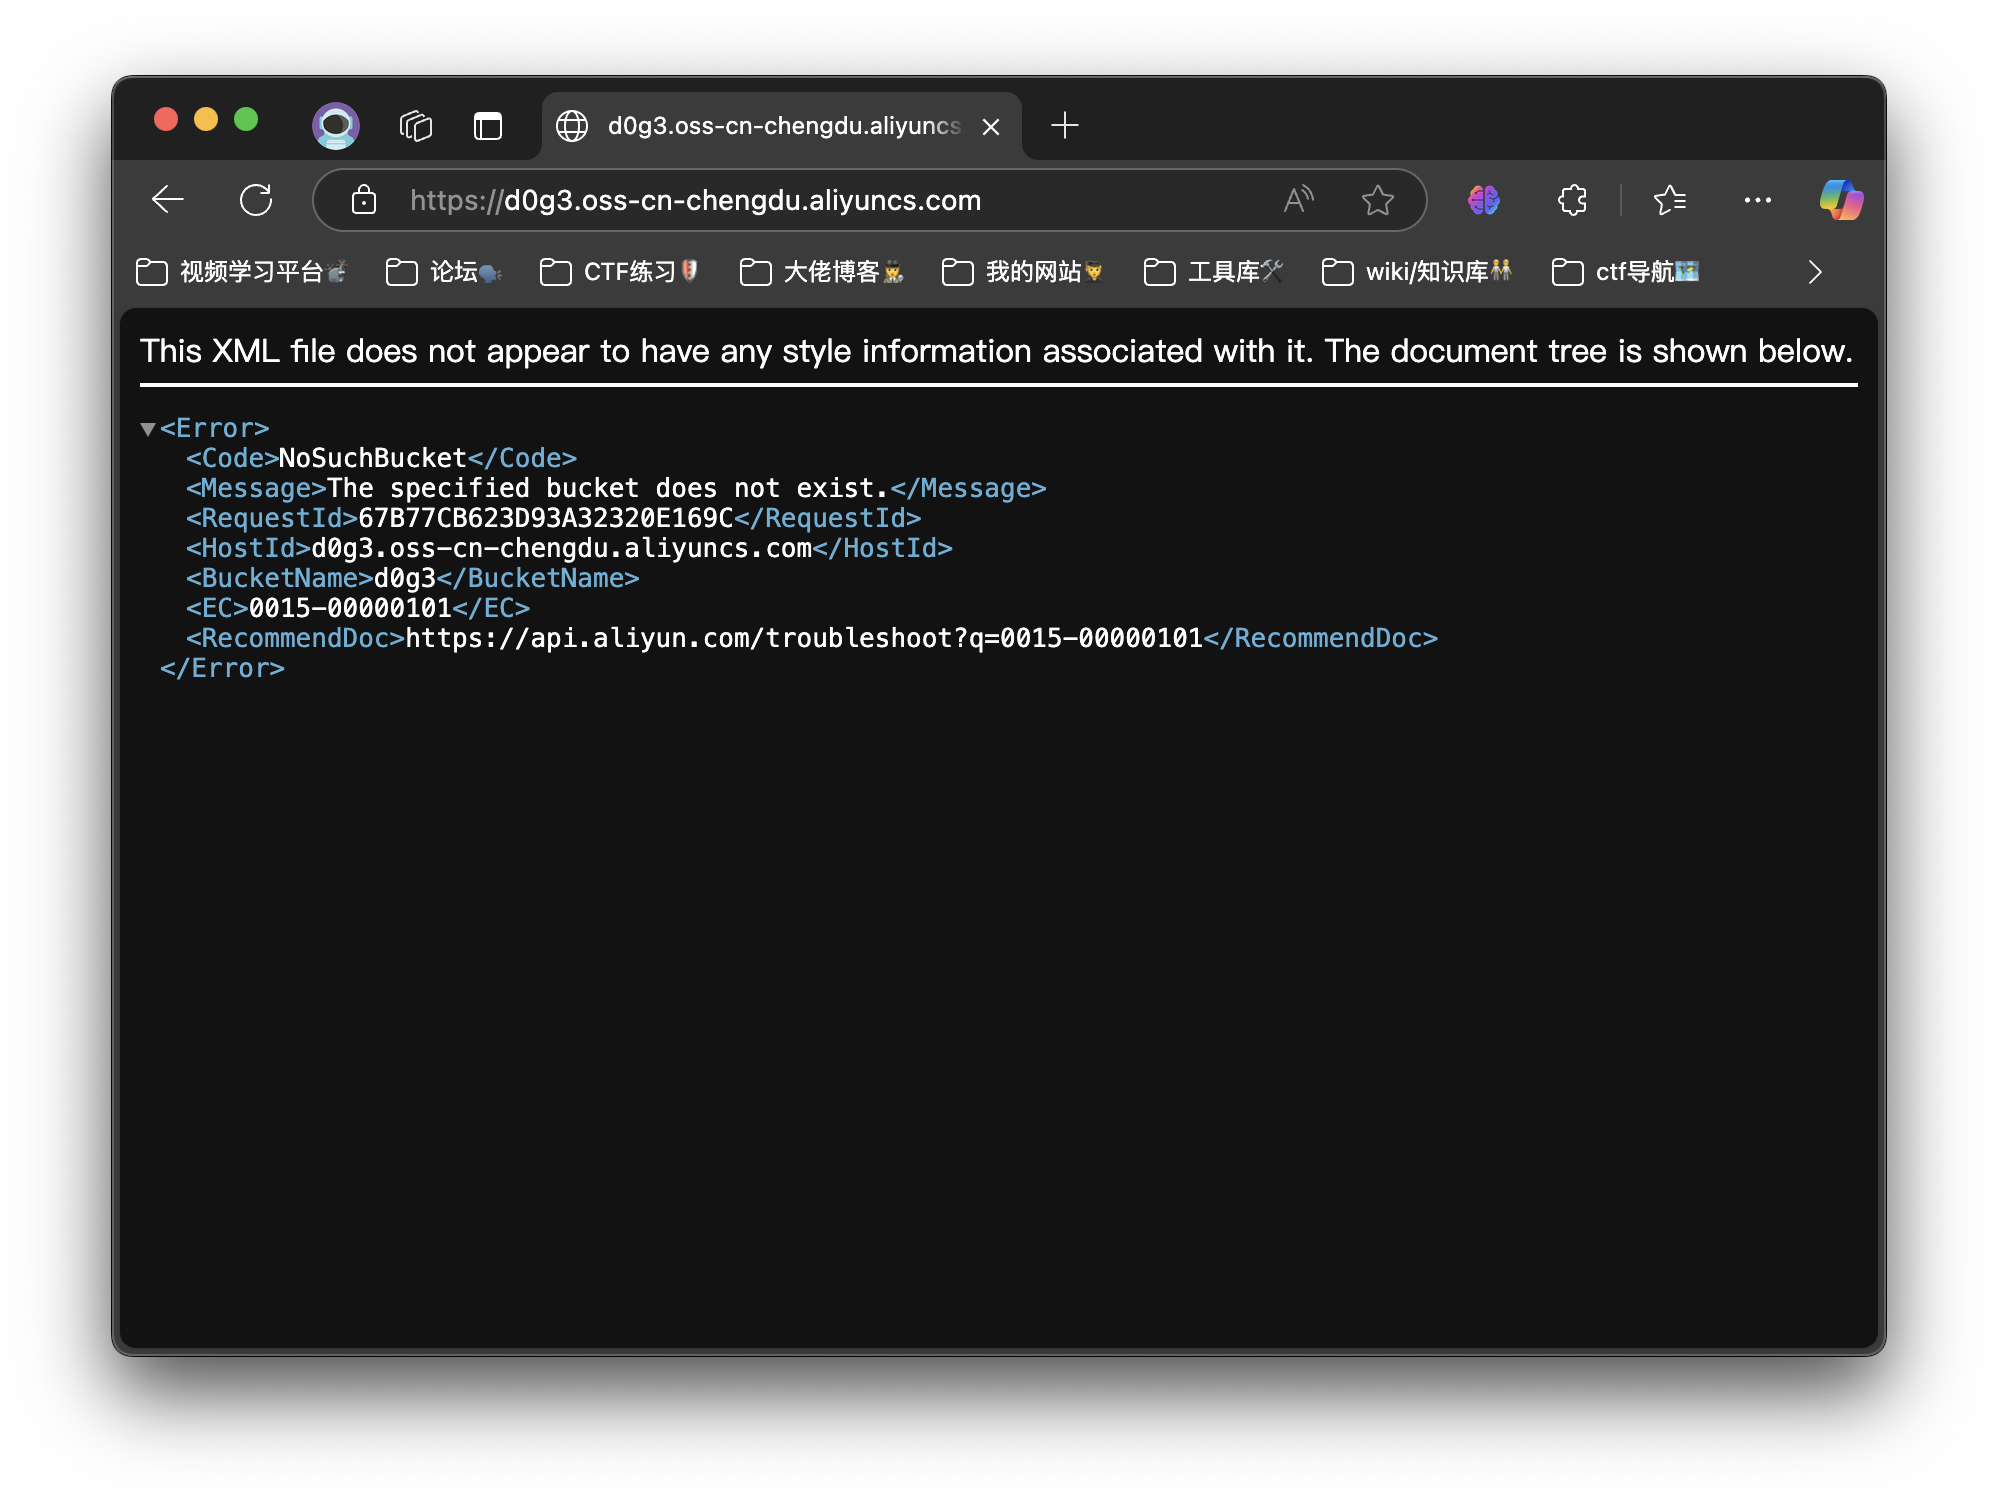The image size is (1998, 1504).
Task: Open the Extensions puzzle icon
Action: 1572,200
